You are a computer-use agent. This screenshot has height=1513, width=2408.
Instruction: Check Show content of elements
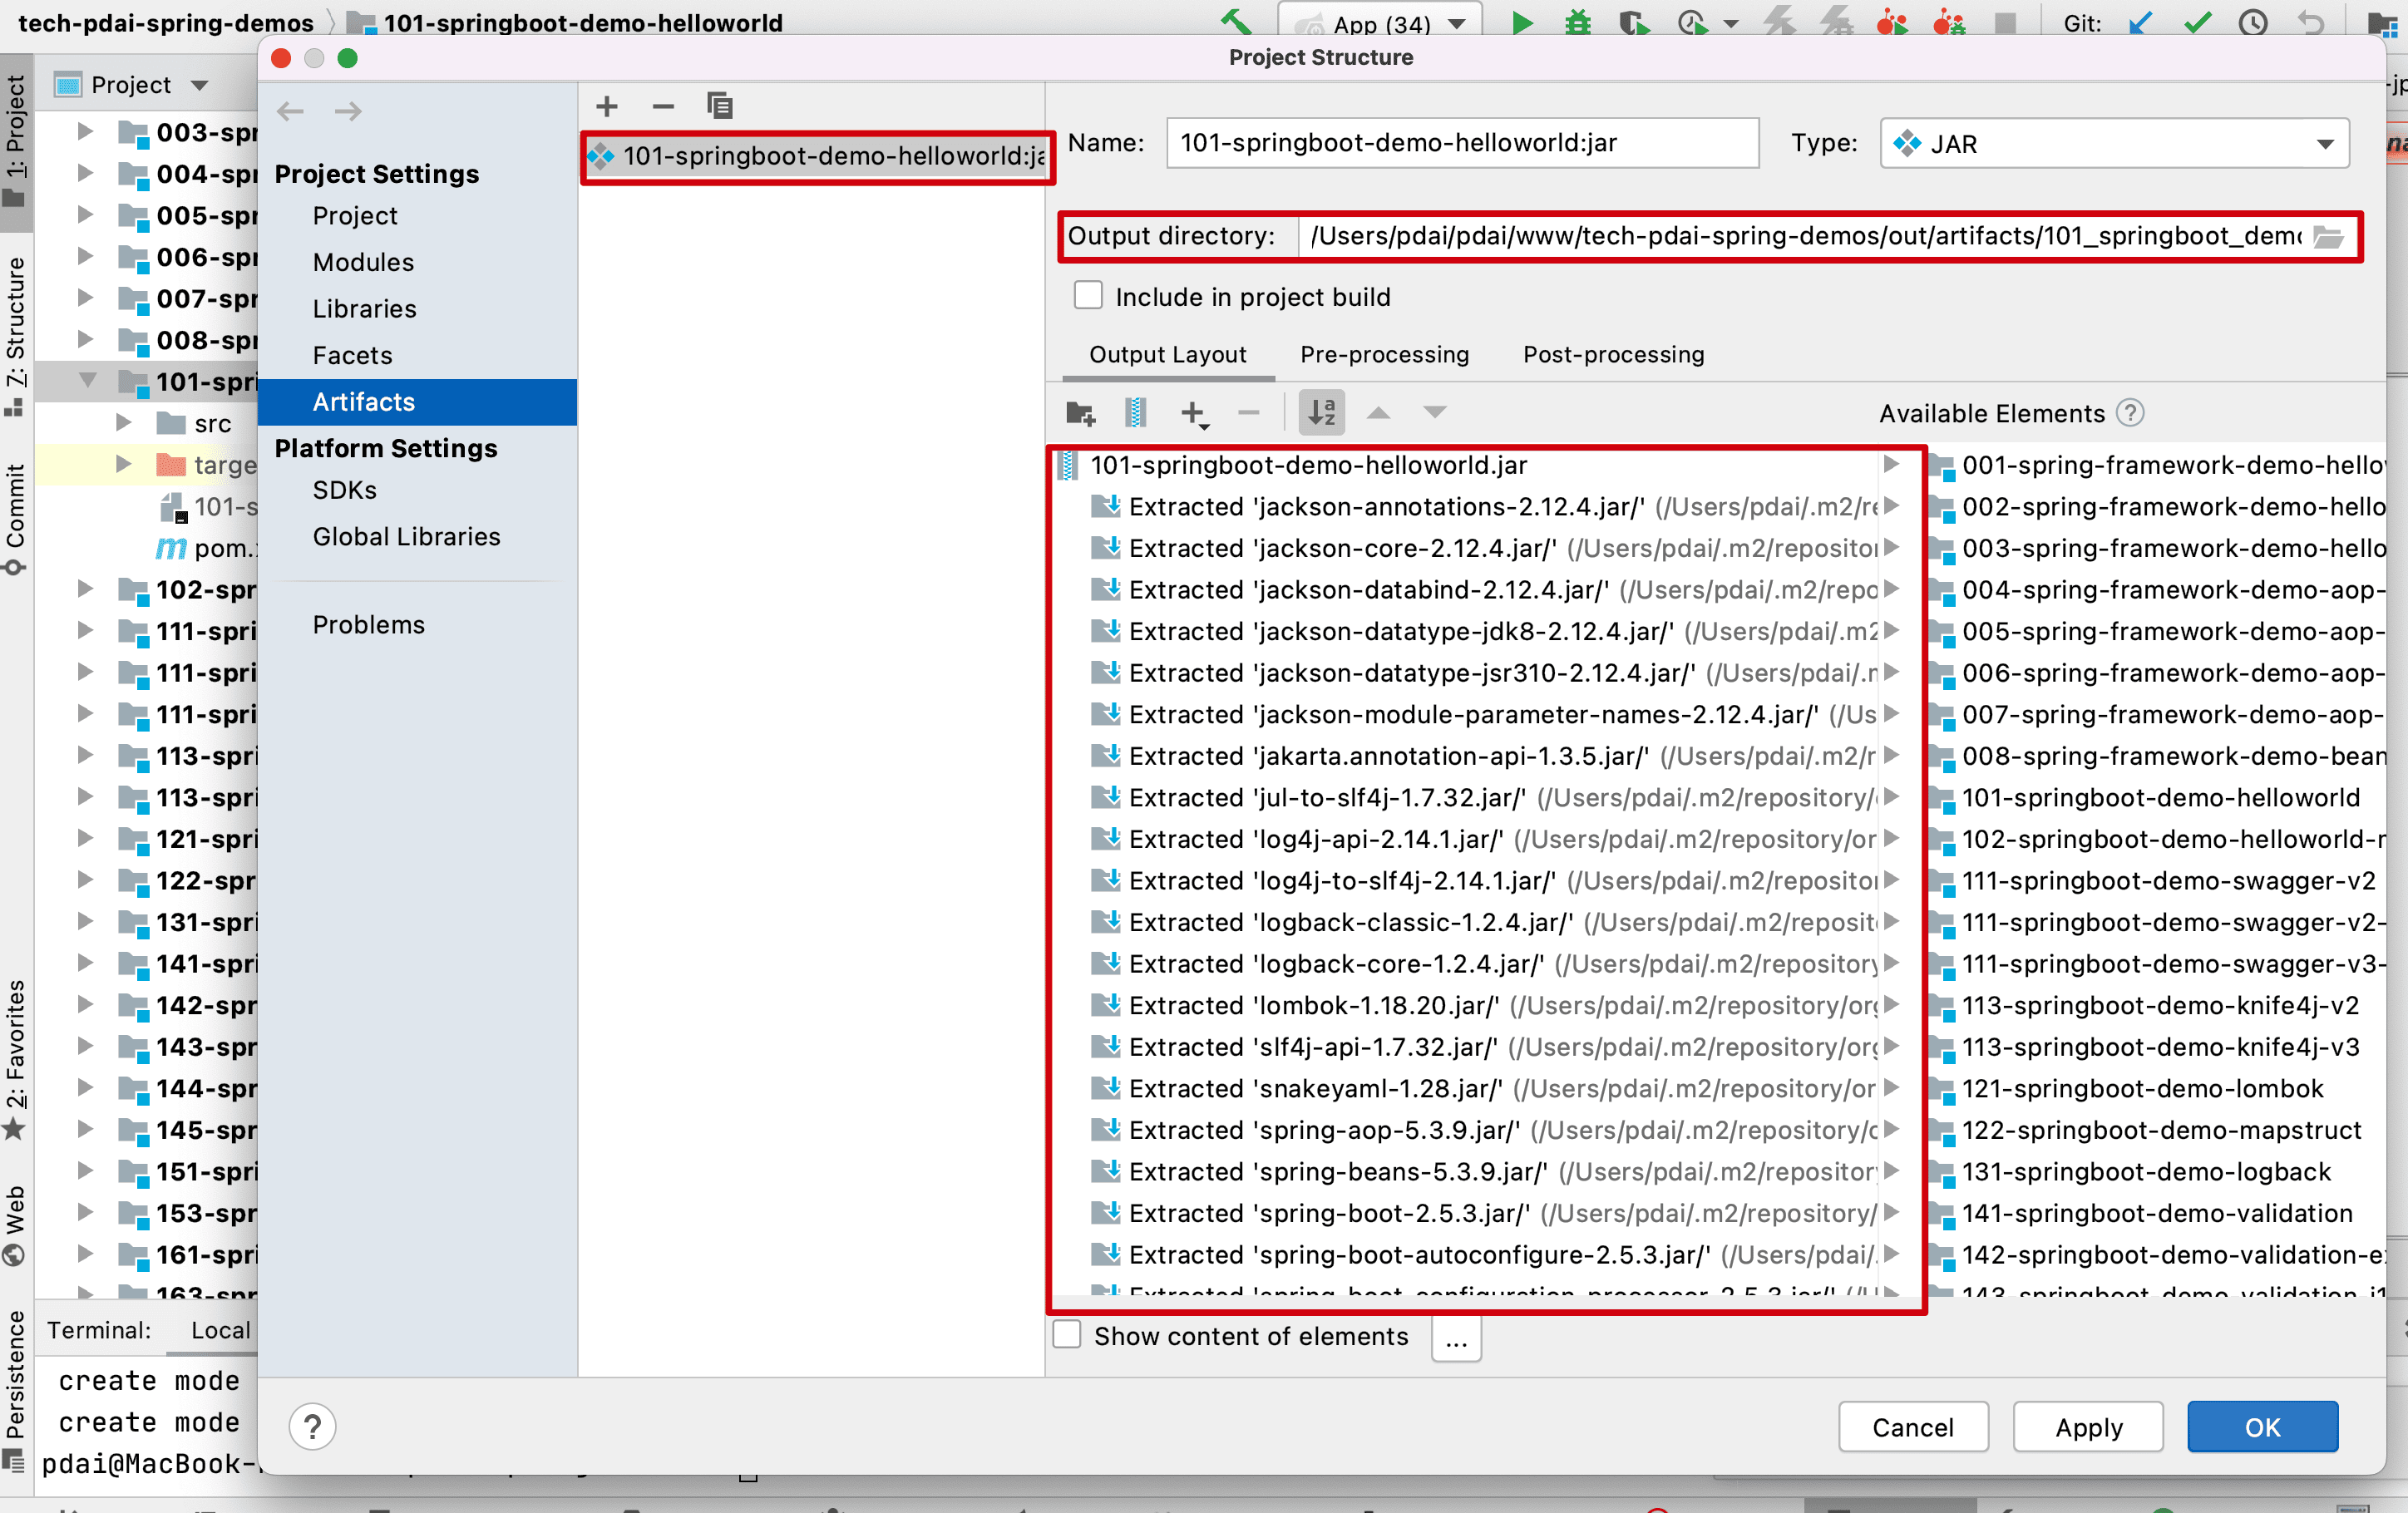coord(1067,1335)
